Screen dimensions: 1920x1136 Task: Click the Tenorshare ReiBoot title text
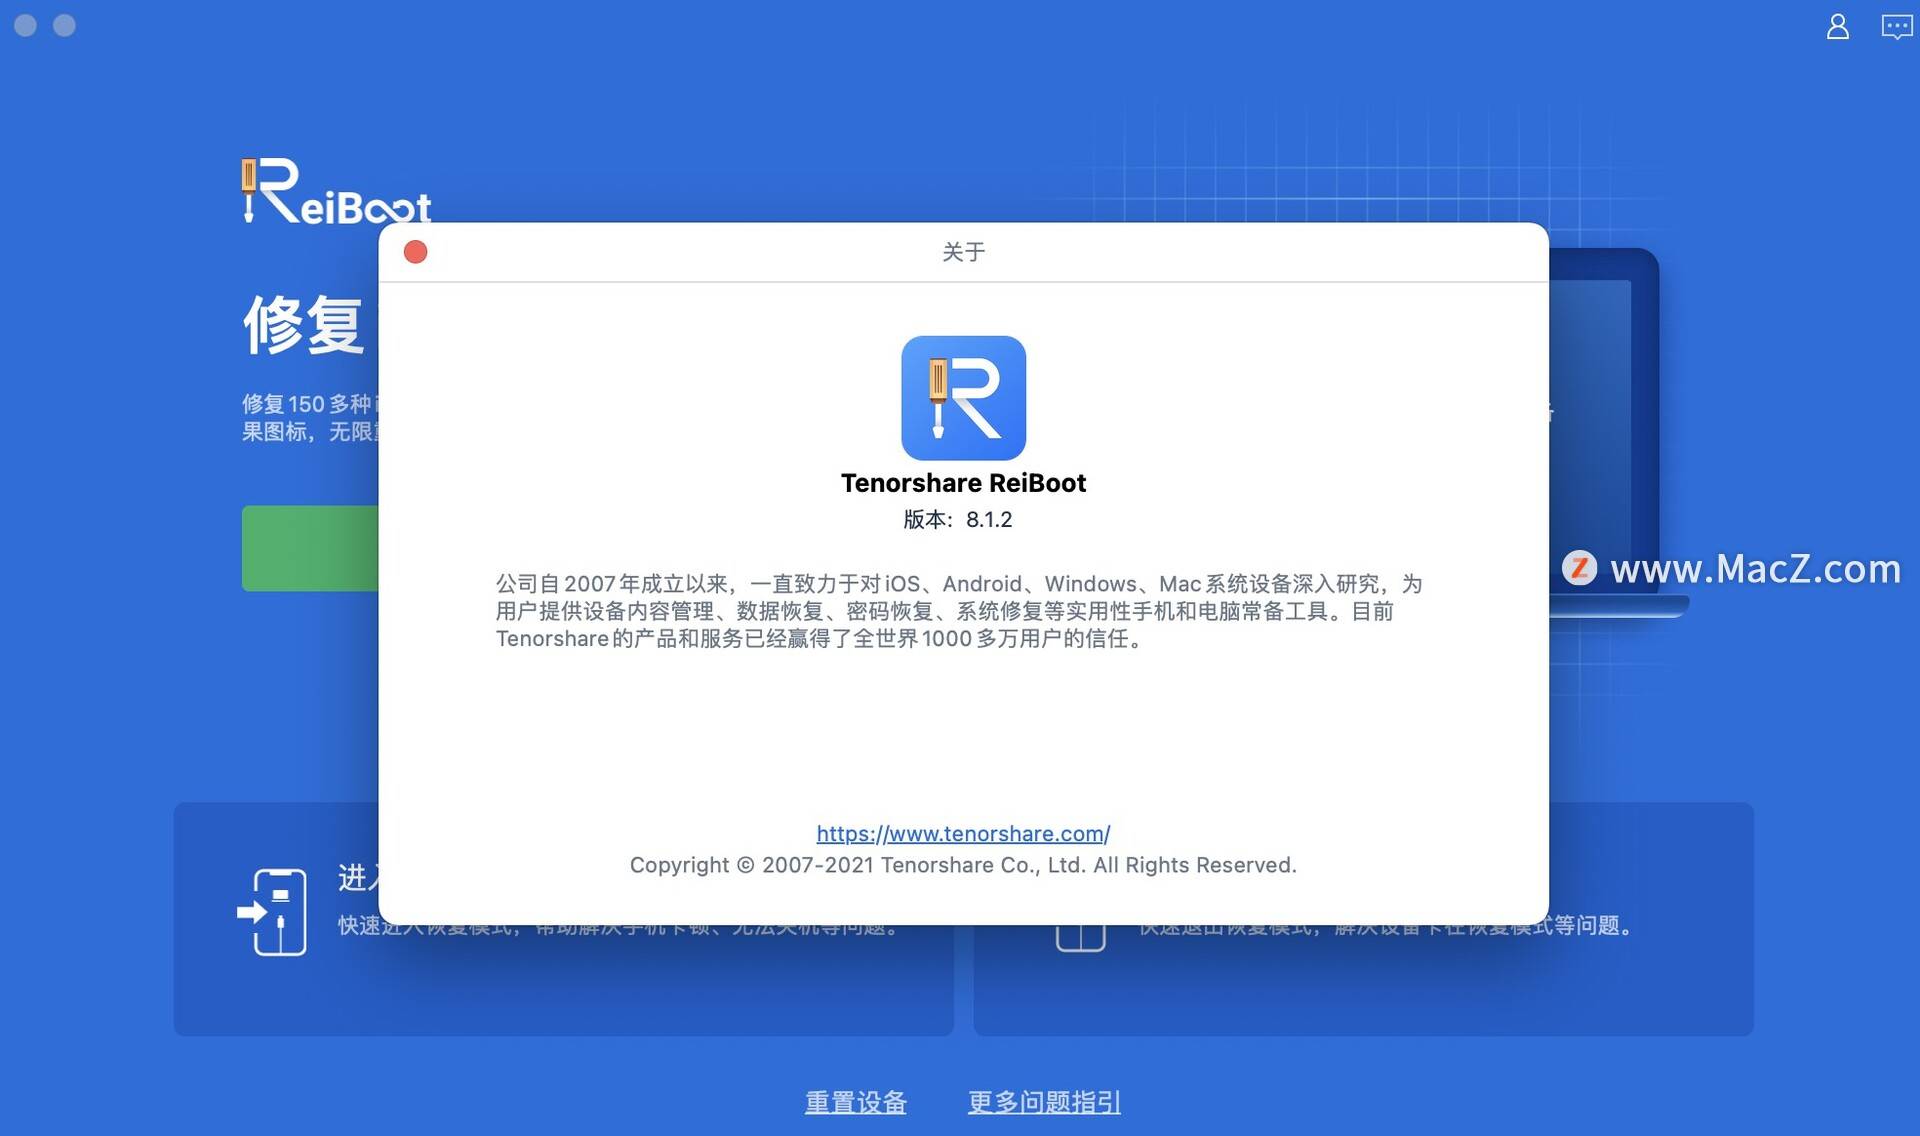963,483
